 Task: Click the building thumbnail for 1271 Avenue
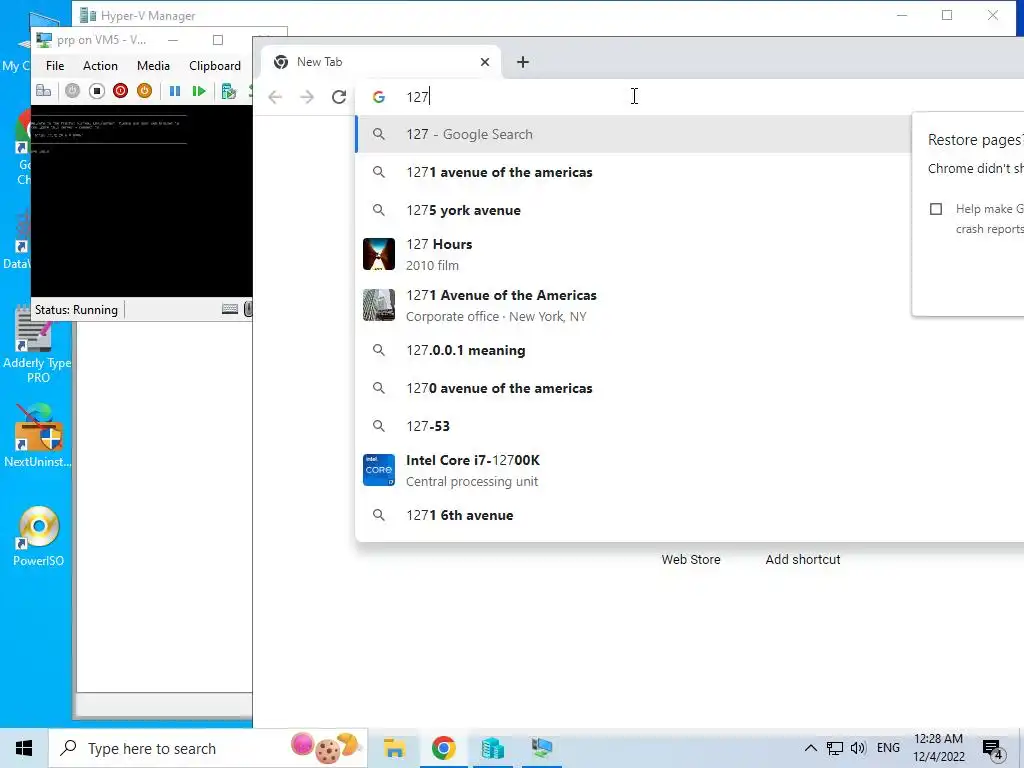[379, 305]
